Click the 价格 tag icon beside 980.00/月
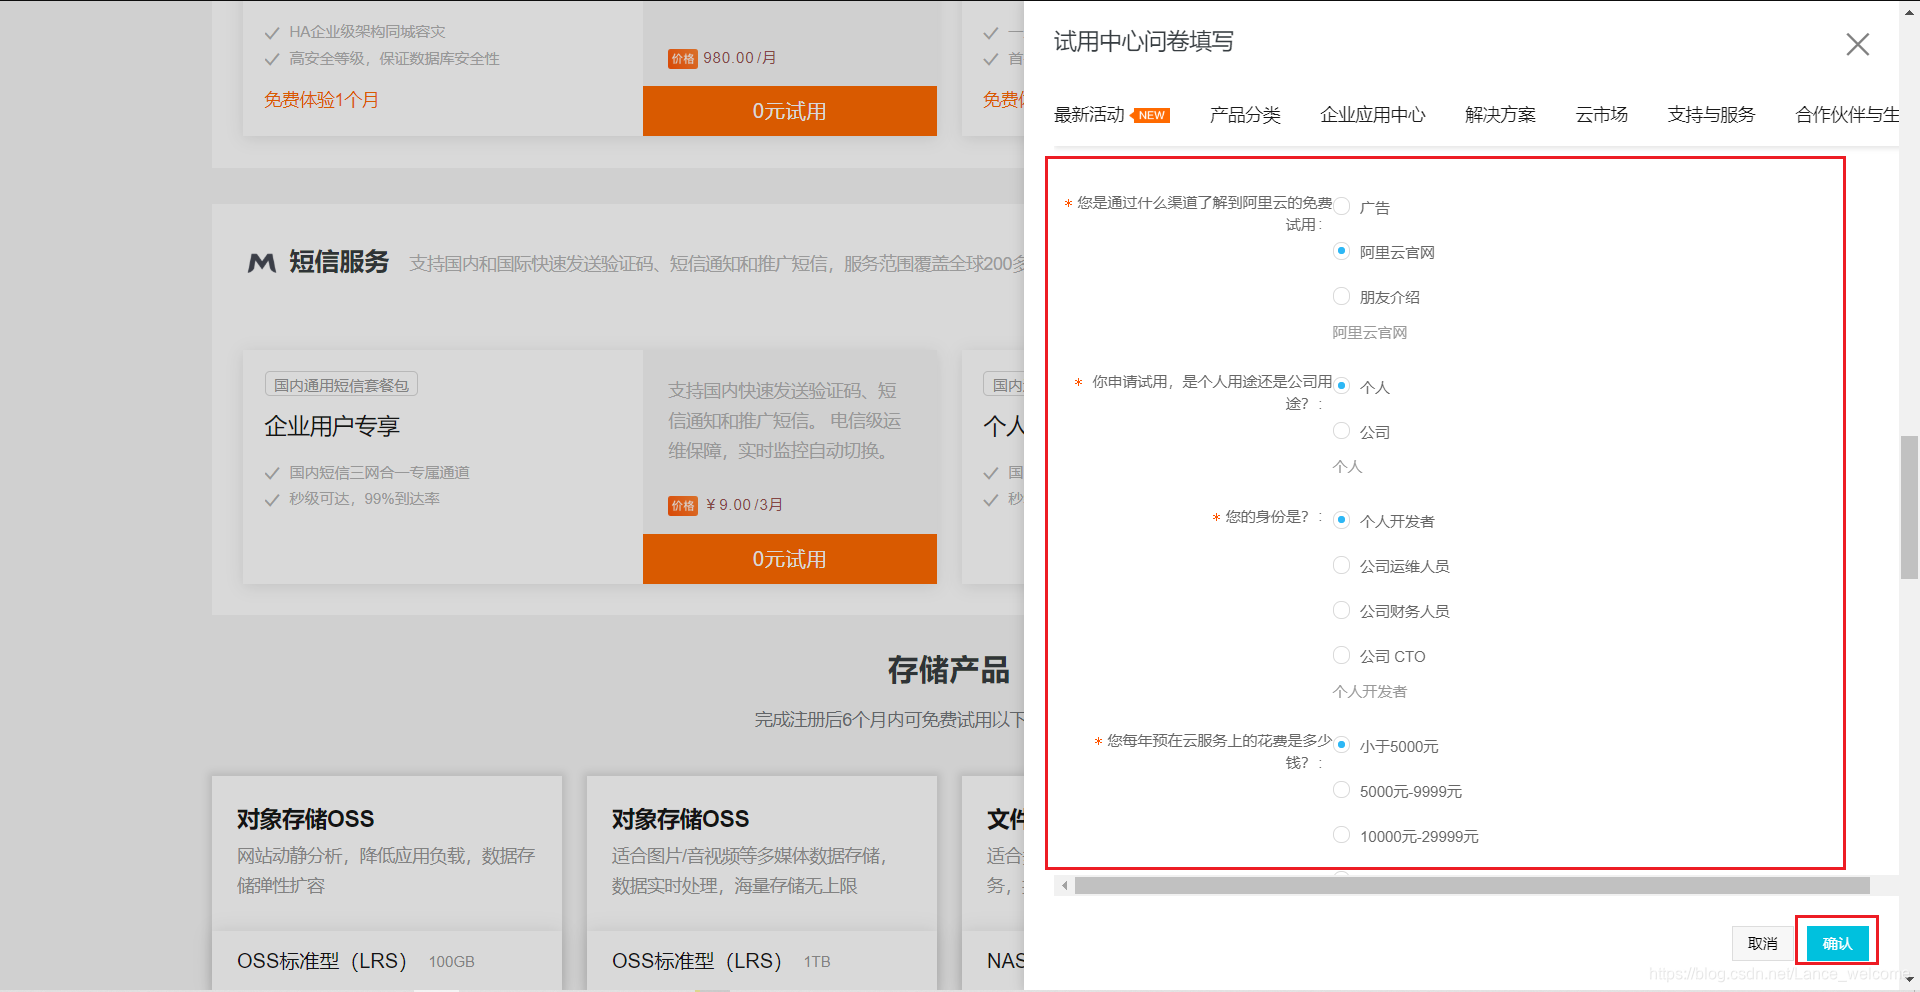1920x992 pixels. 683,59
